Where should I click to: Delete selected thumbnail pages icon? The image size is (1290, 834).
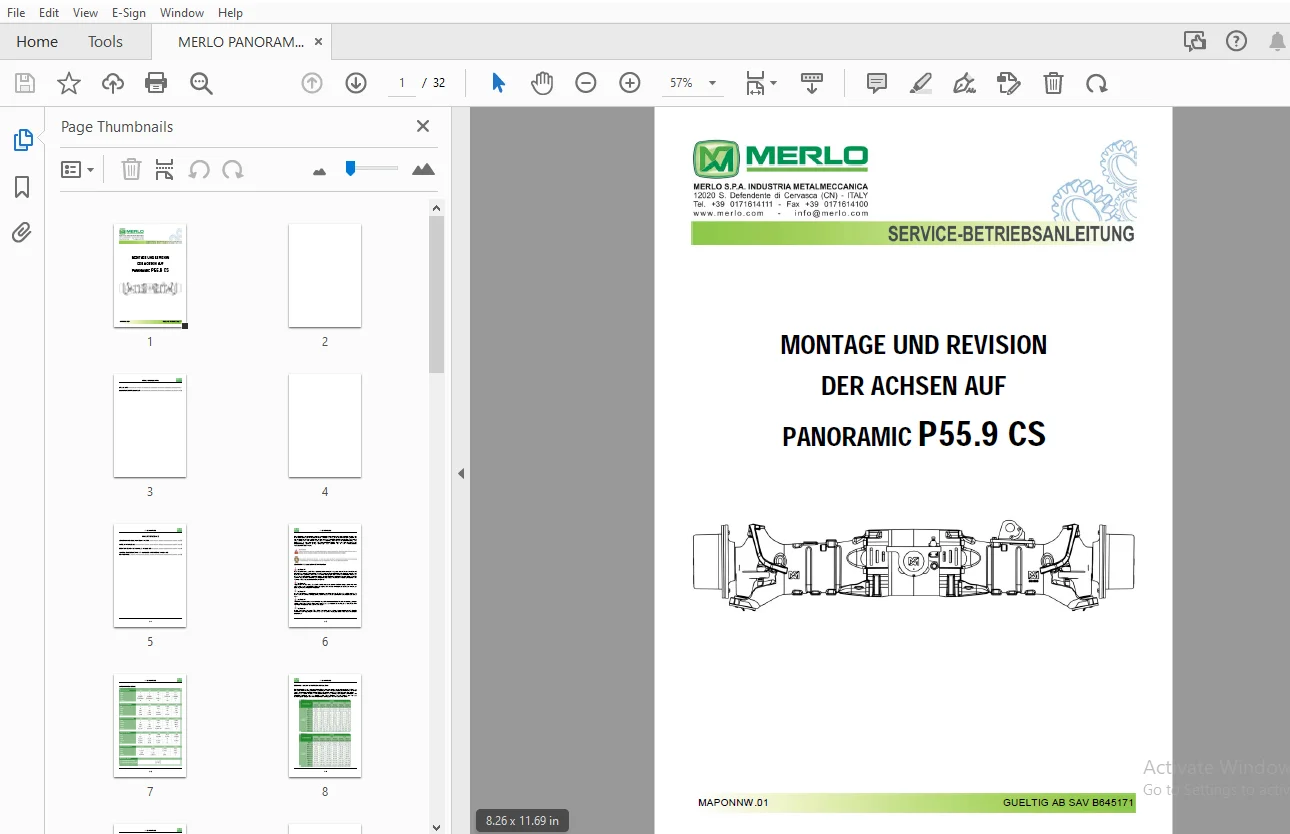pyautogui.click(x=131, y=169)
